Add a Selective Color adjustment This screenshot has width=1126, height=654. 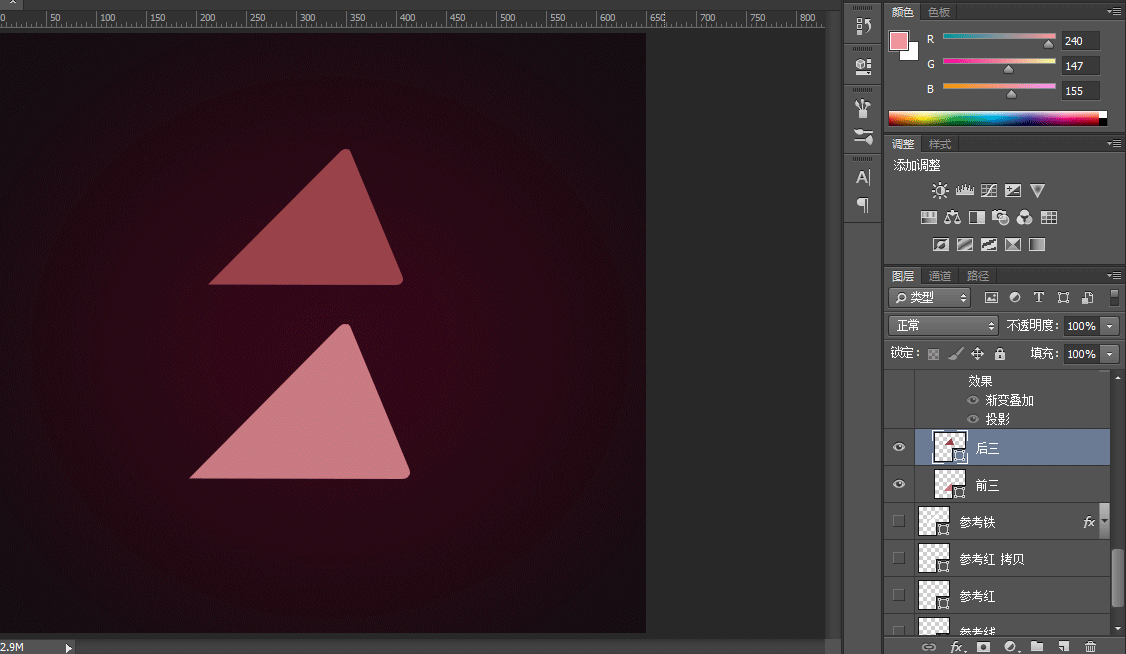1013,245
